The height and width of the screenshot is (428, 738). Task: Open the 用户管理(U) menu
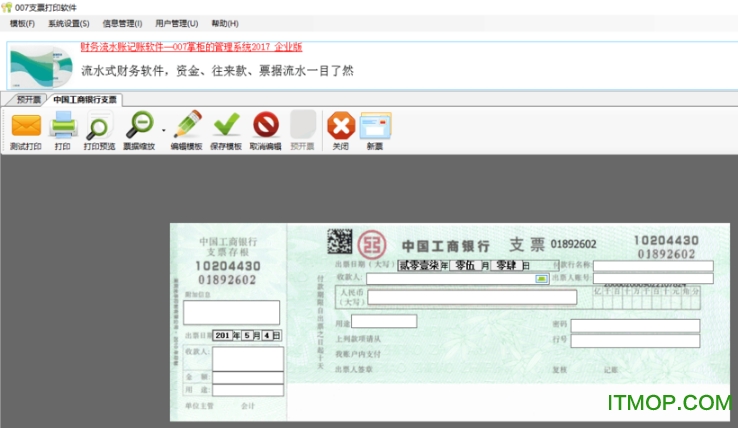(x=176, y=24)
